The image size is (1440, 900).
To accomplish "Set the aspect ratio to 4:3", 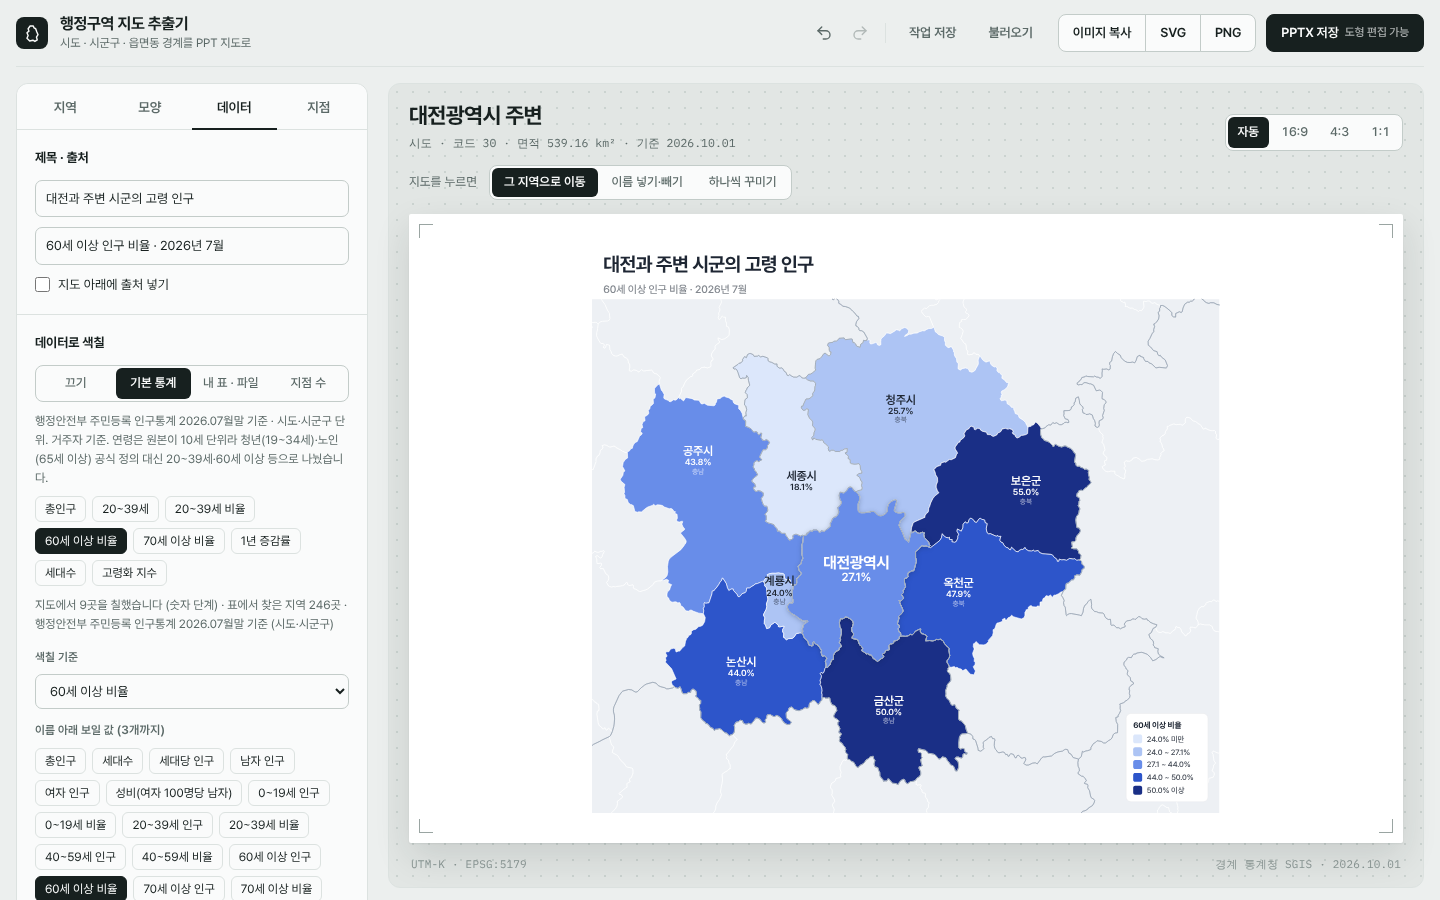I will pyautogui.click(x=1339, y=132).
